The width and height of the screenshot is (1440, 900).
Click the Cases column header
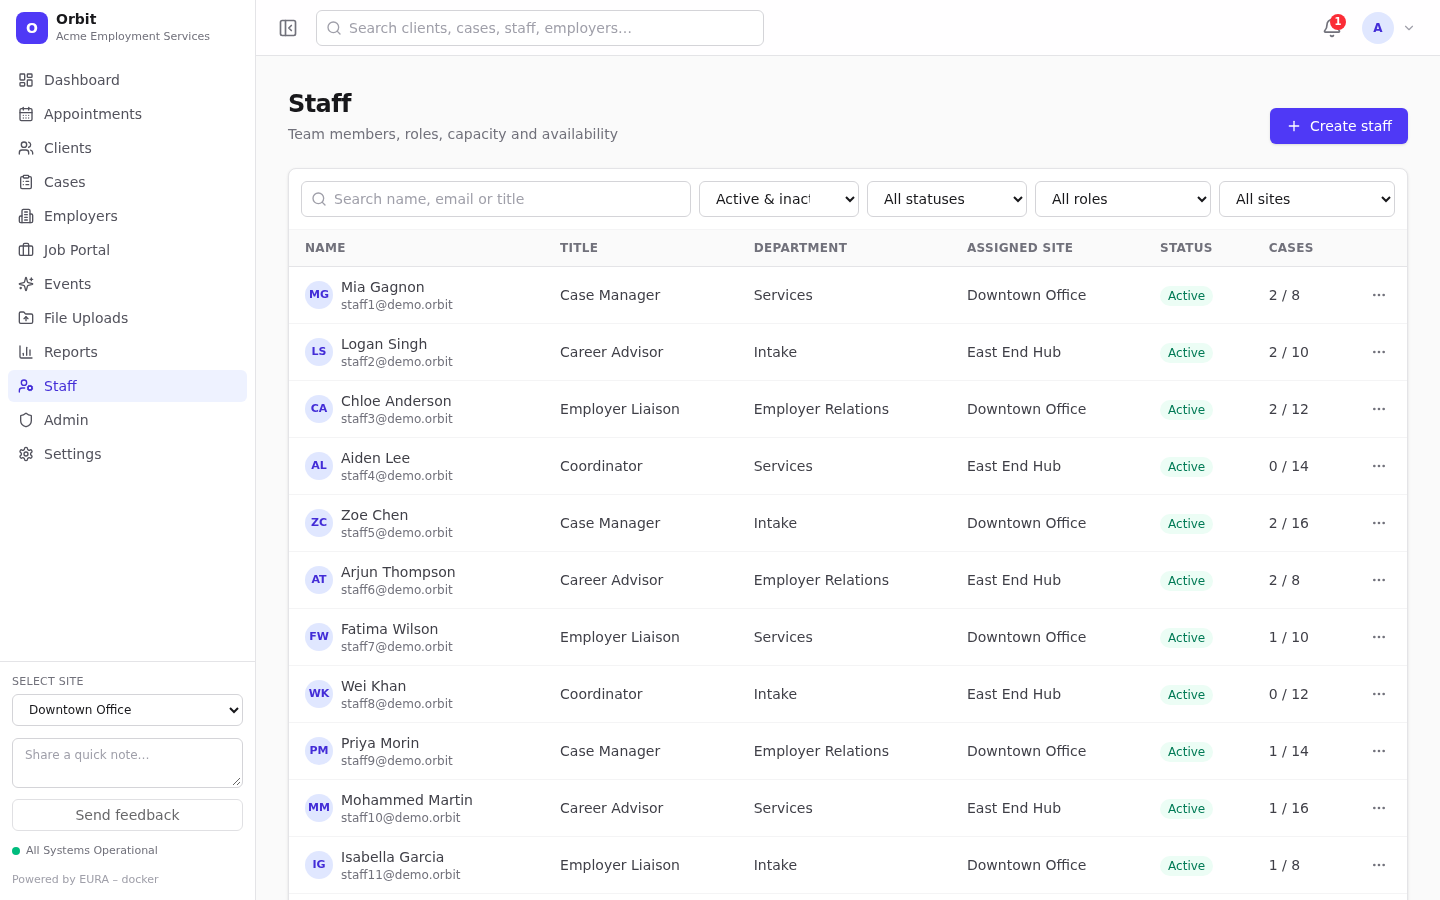pos(1291,248)
